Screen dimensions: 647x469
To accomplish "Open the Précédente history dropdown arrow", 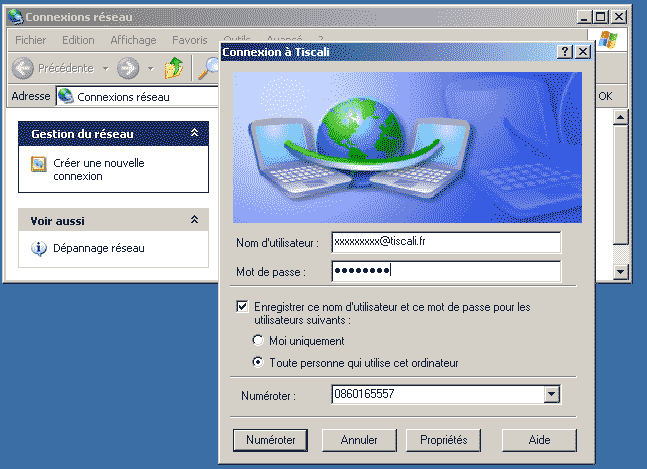I will click(x=106, y=68).
